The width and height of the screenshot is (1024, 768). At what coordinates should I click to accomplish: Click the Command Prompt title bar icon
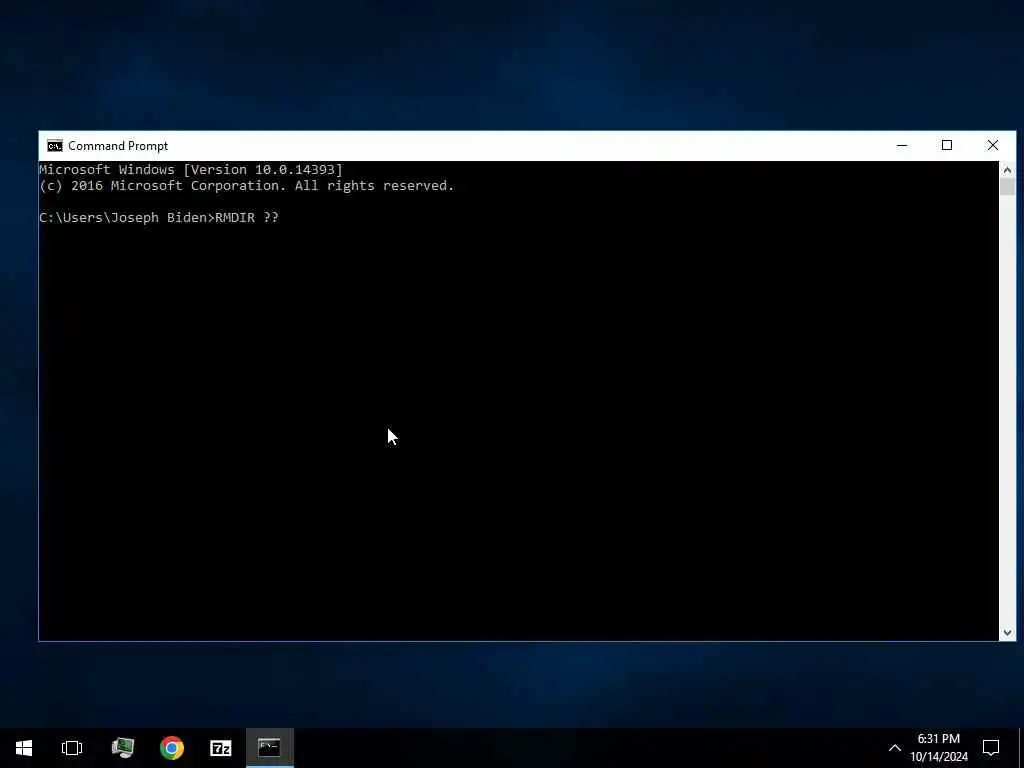coord(55,146)
